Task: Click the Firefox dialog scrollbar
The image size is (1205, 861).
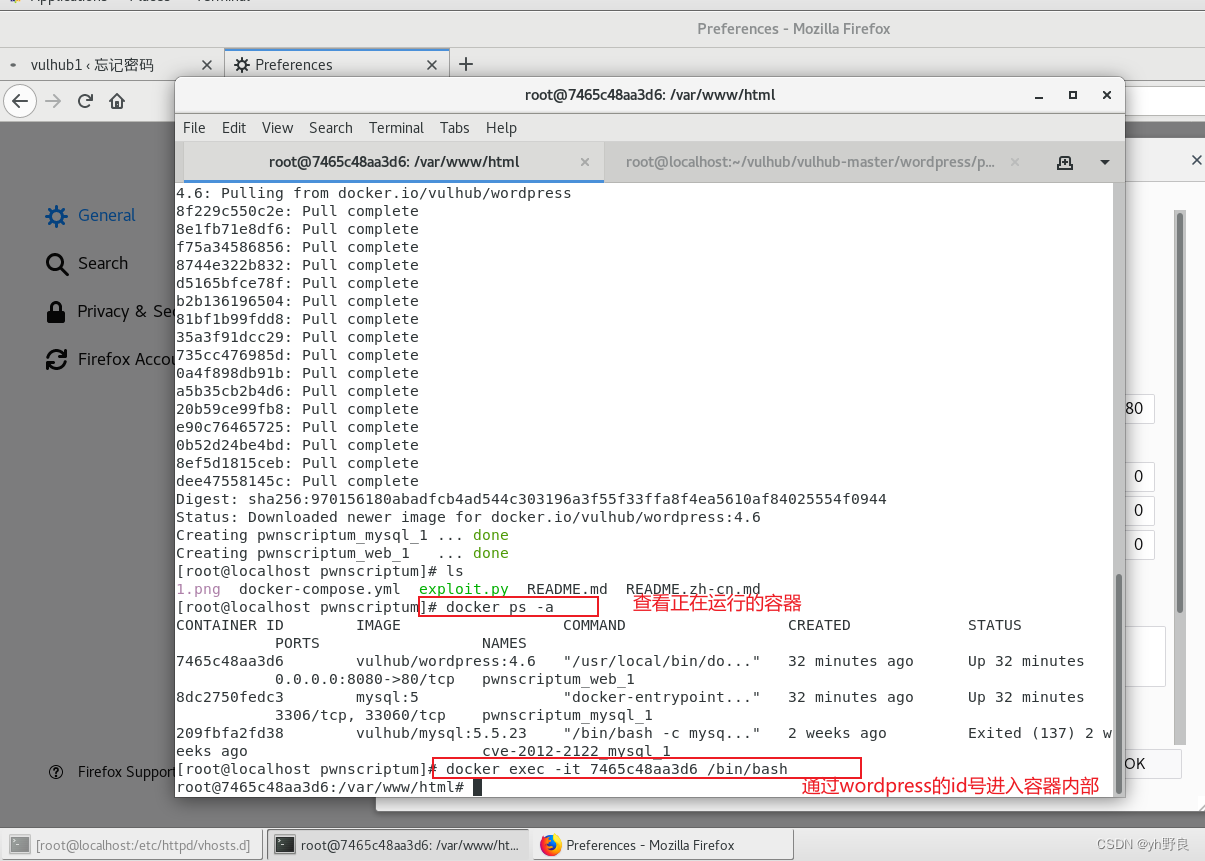Action: click(1180, 412)
